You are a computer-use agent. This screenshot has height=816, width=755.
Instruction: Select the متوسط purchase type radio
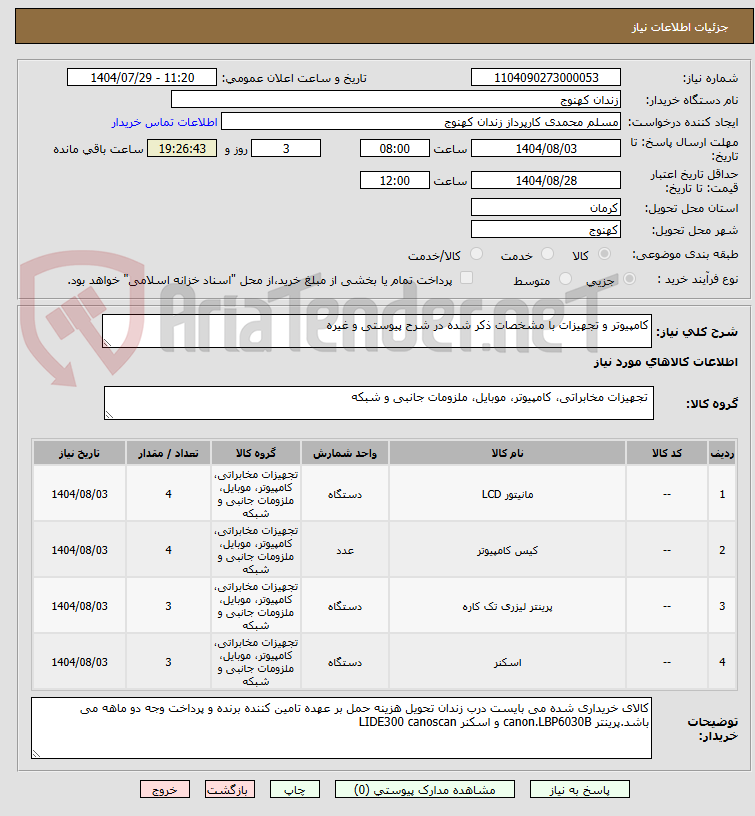pos(565,279)
